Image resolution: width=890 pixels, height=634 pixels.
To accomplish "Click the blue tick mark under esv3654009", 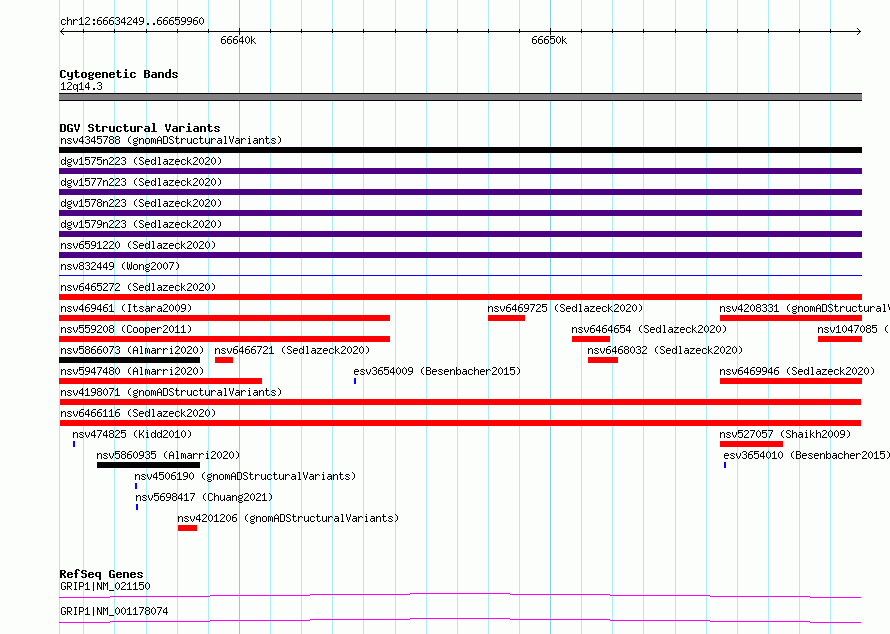I will [355, 381].
